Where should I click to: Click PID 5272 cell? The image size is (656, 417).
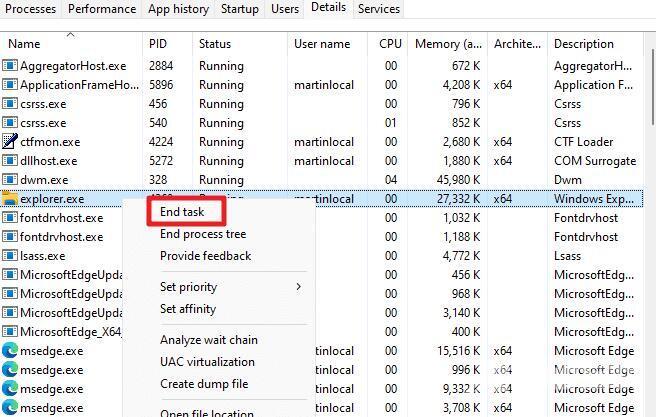click(x=161, y=161)
